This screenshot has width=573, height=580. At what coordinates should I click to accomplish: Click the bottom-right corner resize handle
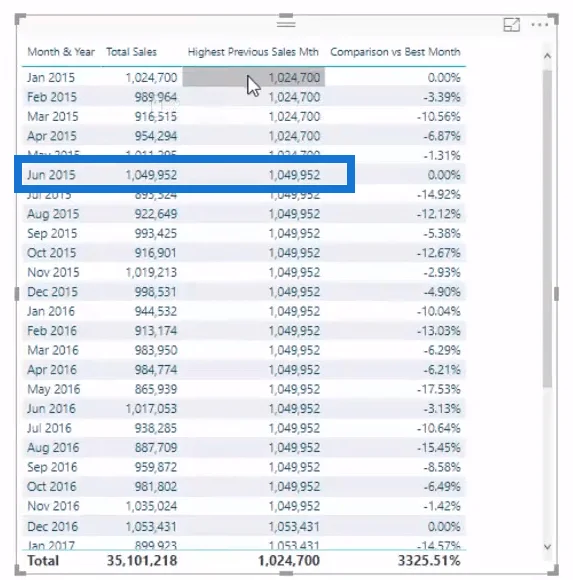click(553, 570)
